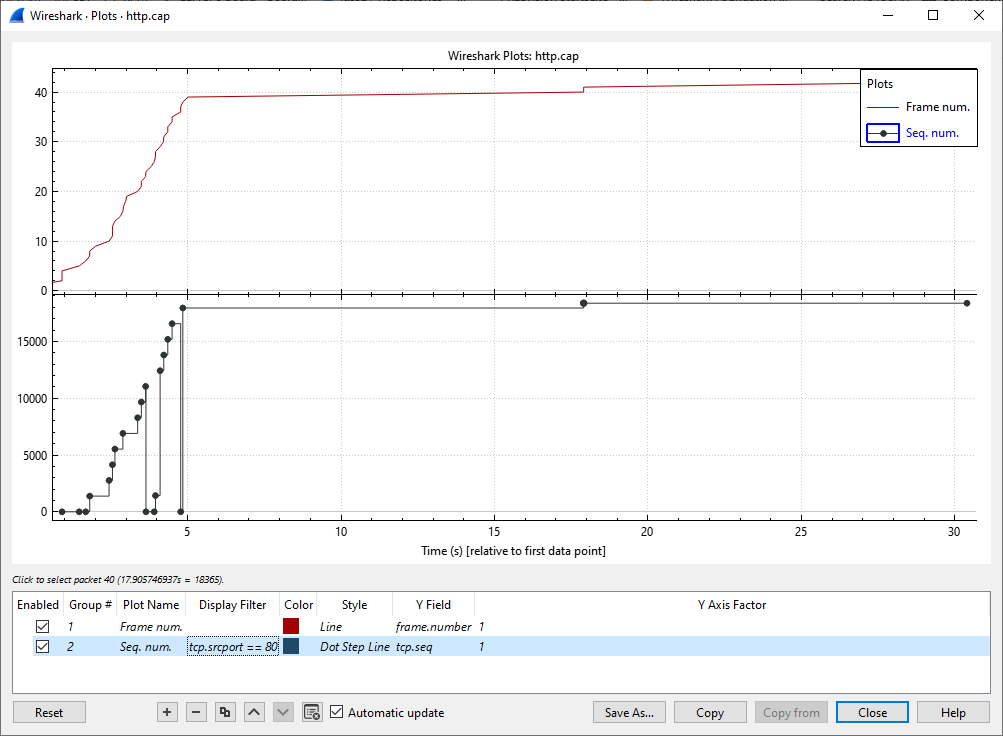Open the Line style cell for Frame num.
The image size is (1003, 736).
[331, 626]
